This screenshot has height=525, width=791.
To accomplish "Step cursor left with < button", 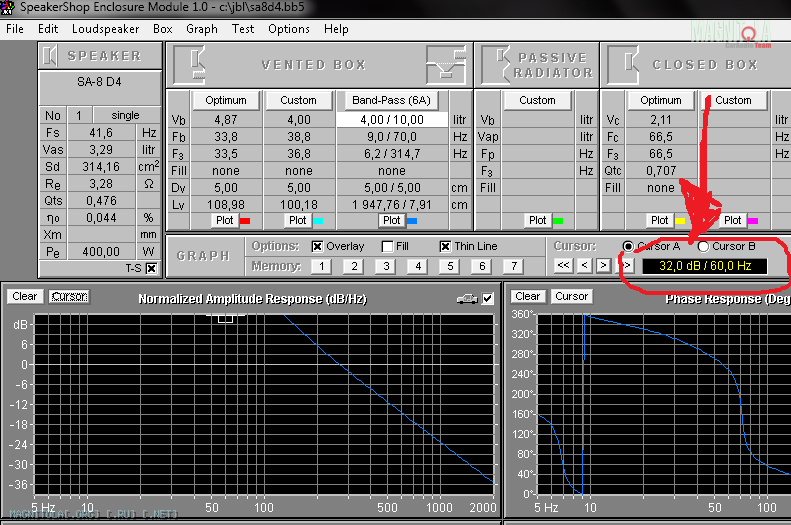I will point(584,265).
